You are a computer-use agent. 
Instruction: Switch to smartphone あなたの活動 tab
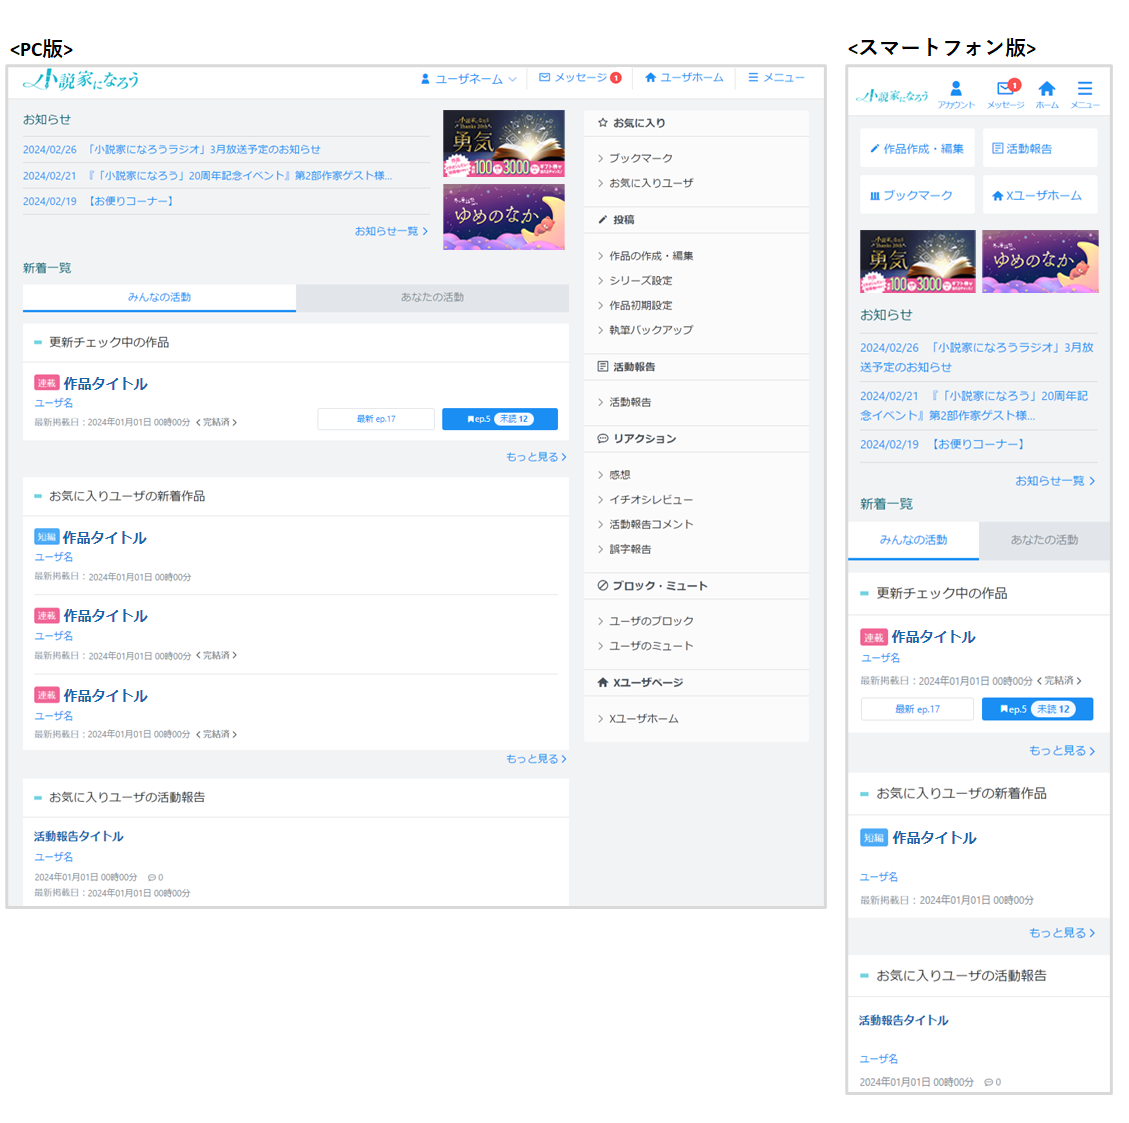click(1044, 540)
